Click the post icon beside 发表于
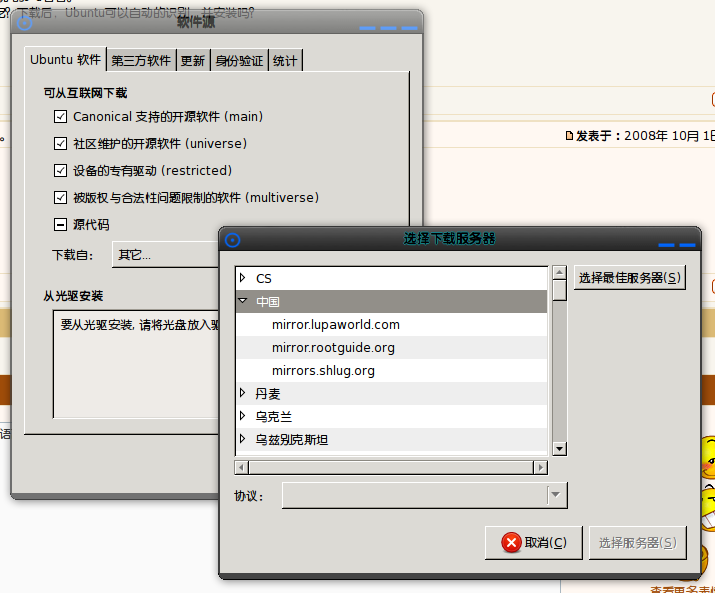This screenshot has height=593, width=715. tap(569, 136)
